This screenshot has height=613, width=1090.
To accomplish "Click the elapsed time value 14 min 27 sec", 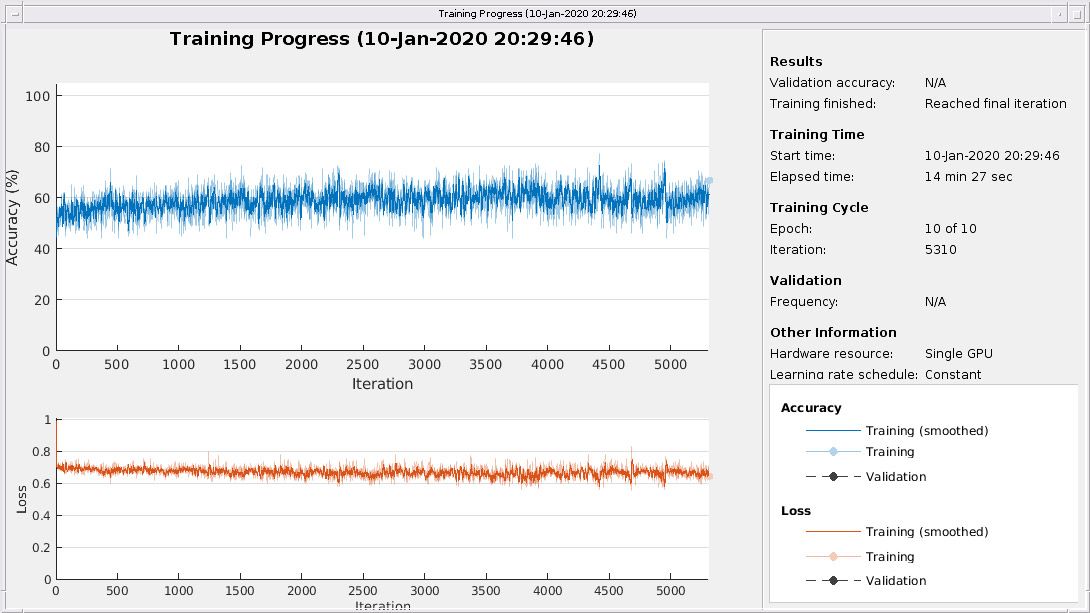I will [968, 177].
